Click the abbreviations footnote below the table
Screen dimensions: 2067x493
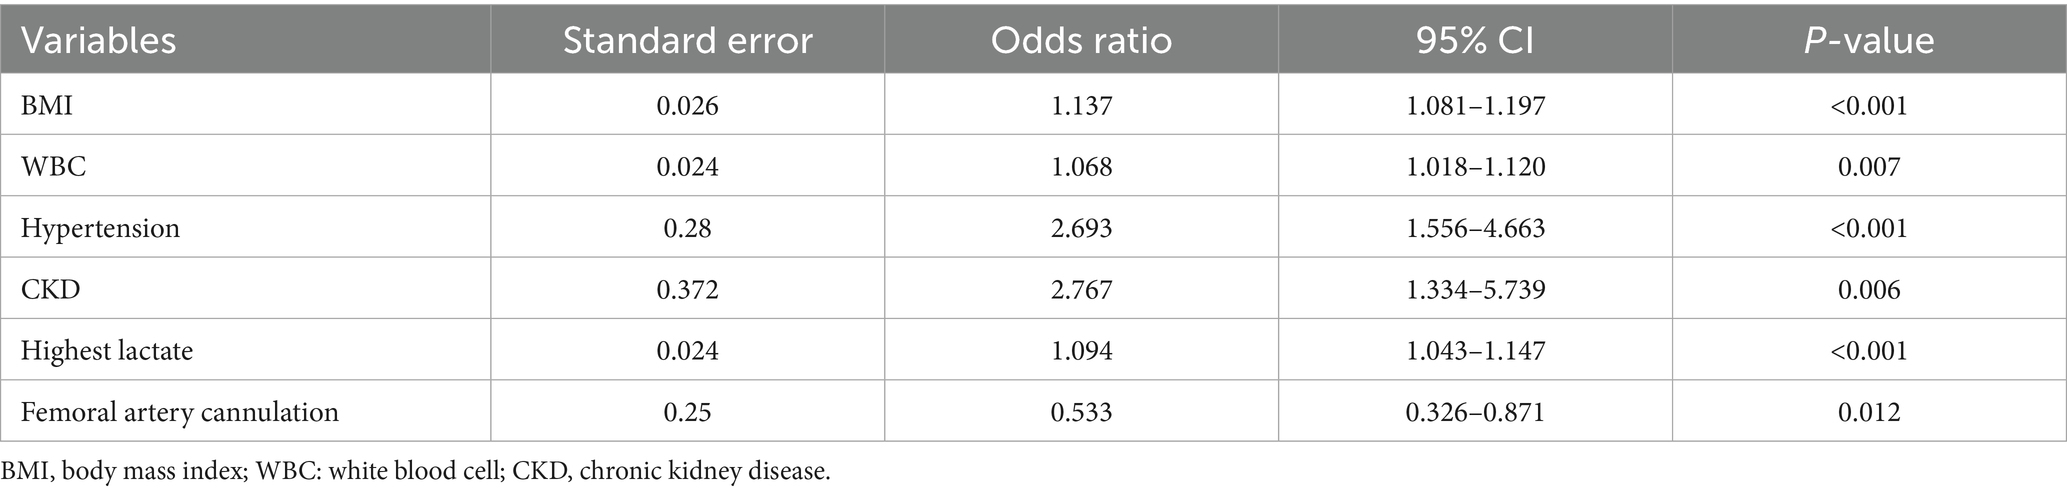(x=416, y=471)
